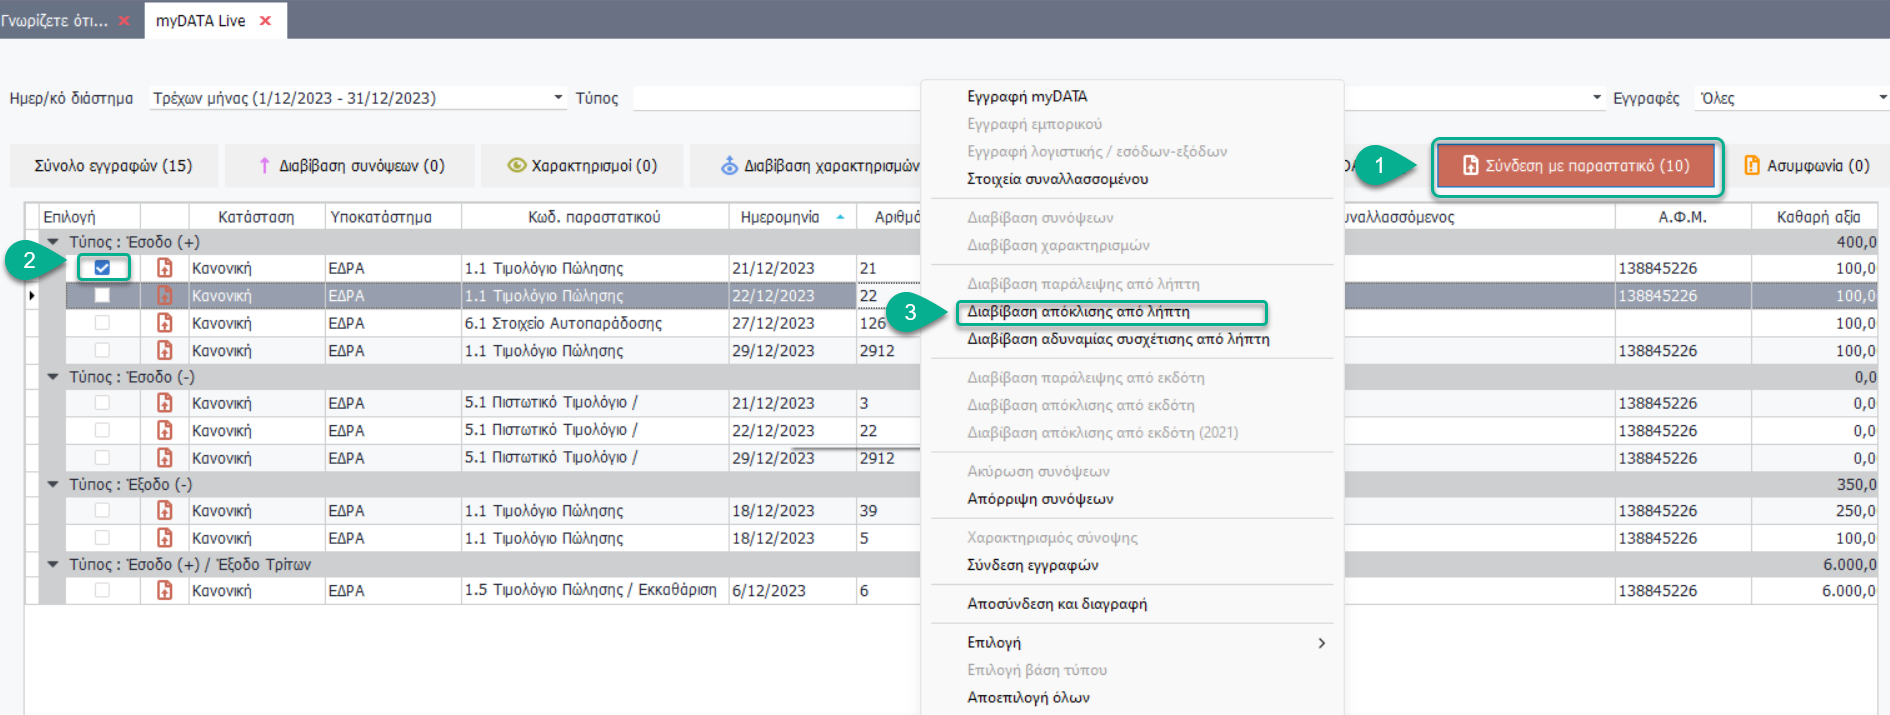Viewport: 1890px width, 715px height.
Task: Click document icon in the 6/12/2023 row
Action: coord(165,591)
